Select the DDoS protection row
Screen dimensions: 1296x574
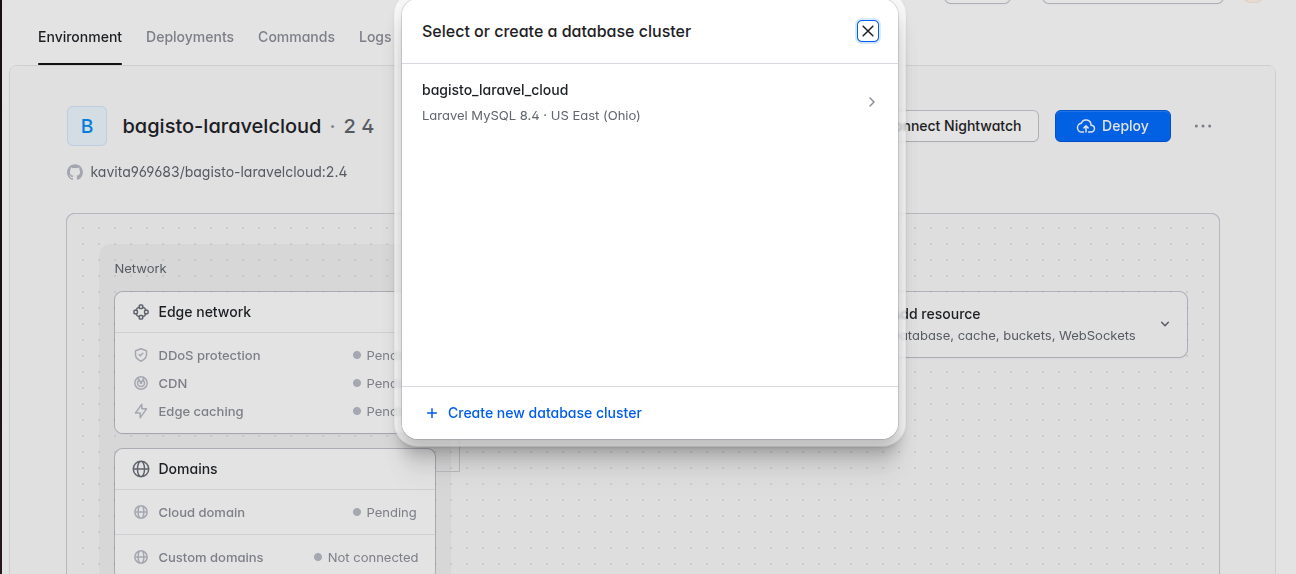click(x=265, y=355)
